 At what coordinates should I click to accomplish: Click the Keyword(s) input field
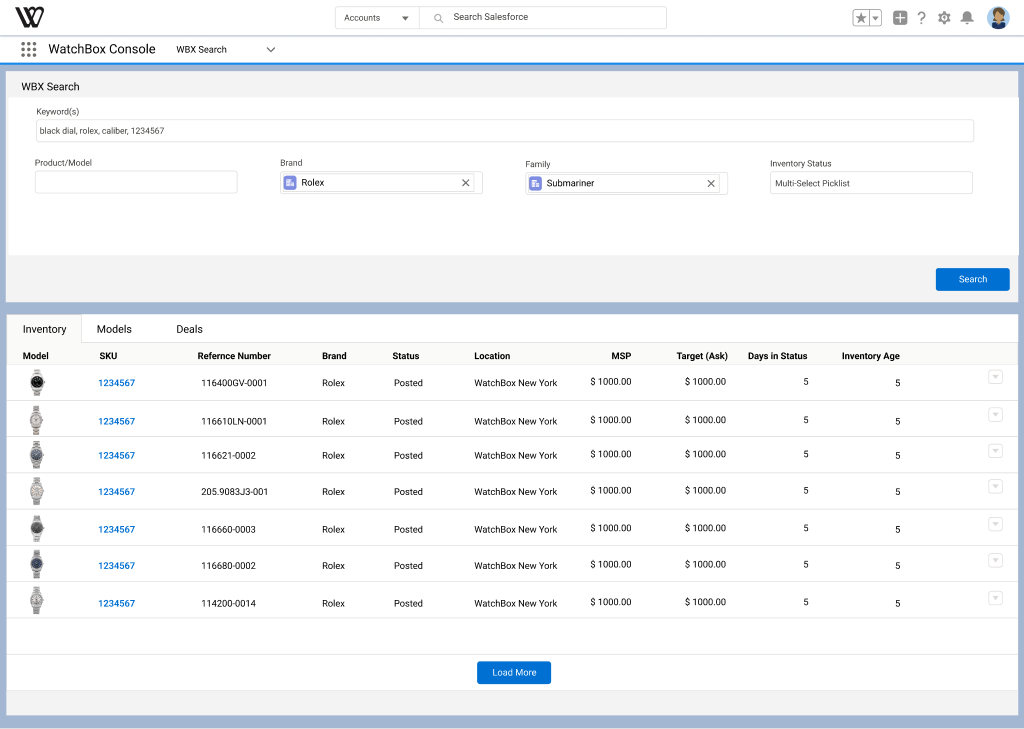(x=505, y=131)
